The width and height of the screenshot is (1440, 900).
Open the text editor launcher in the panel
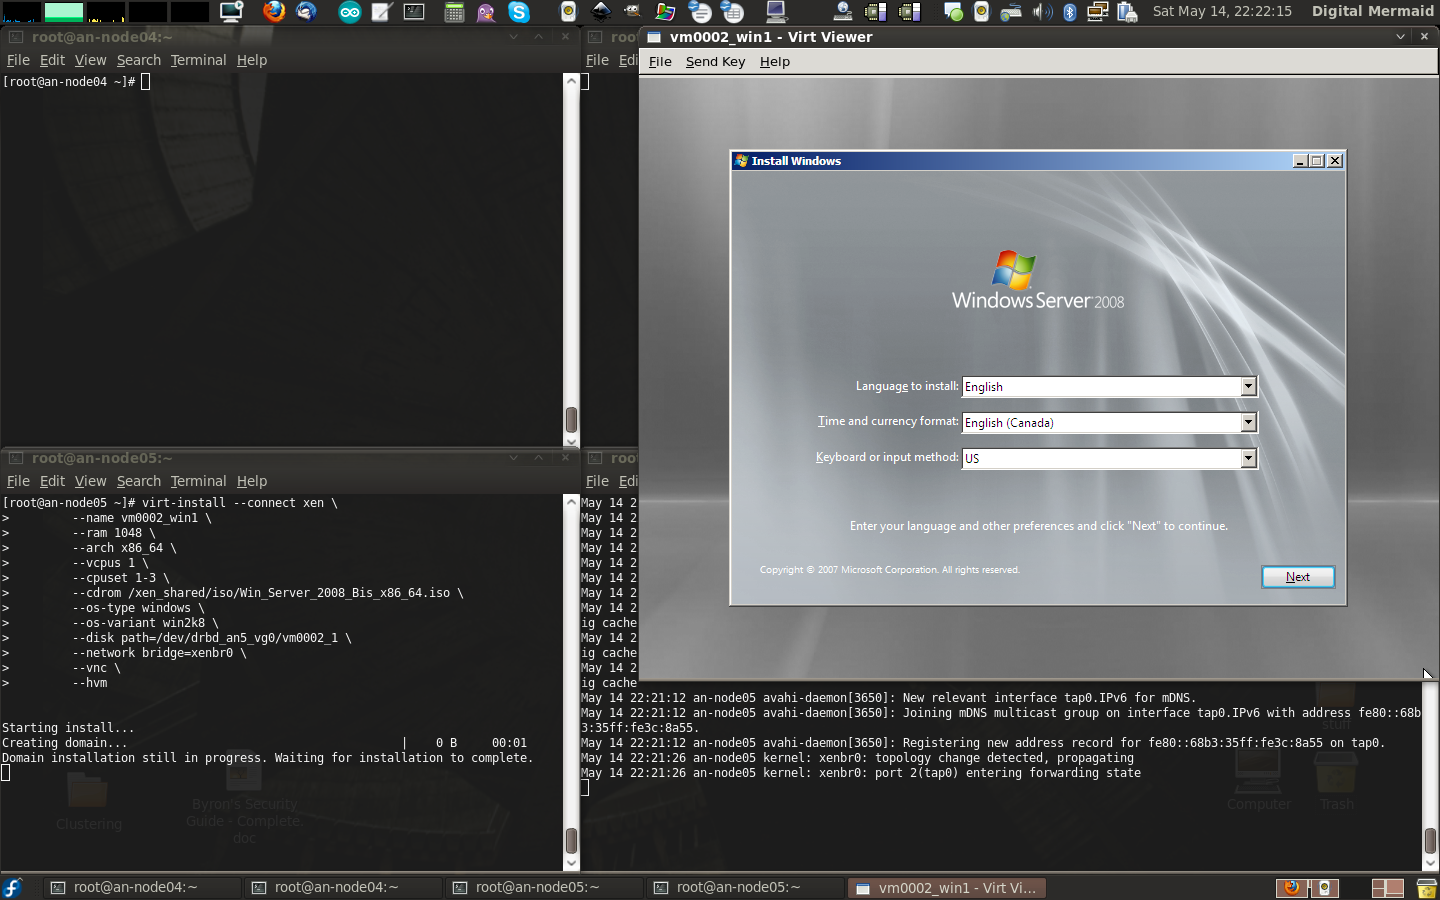click(x=381, y=12)
